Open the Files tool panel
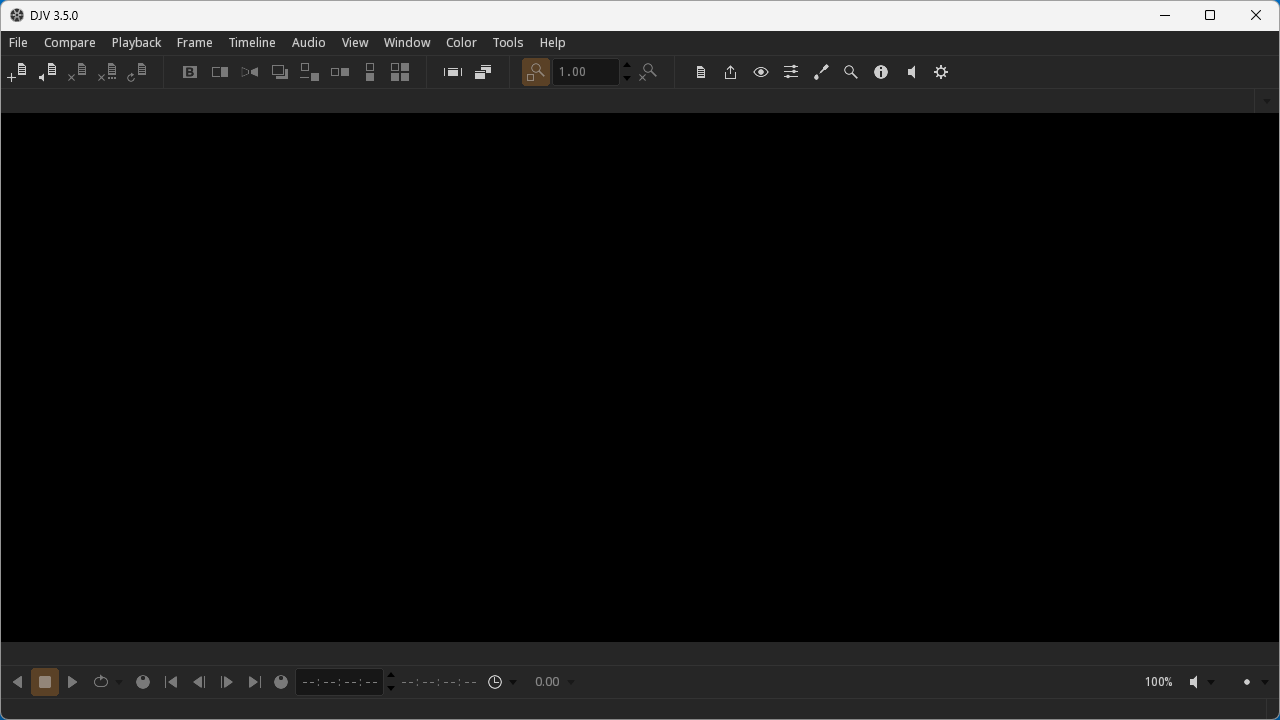The image size is (1280, 720). click(701, 72)
